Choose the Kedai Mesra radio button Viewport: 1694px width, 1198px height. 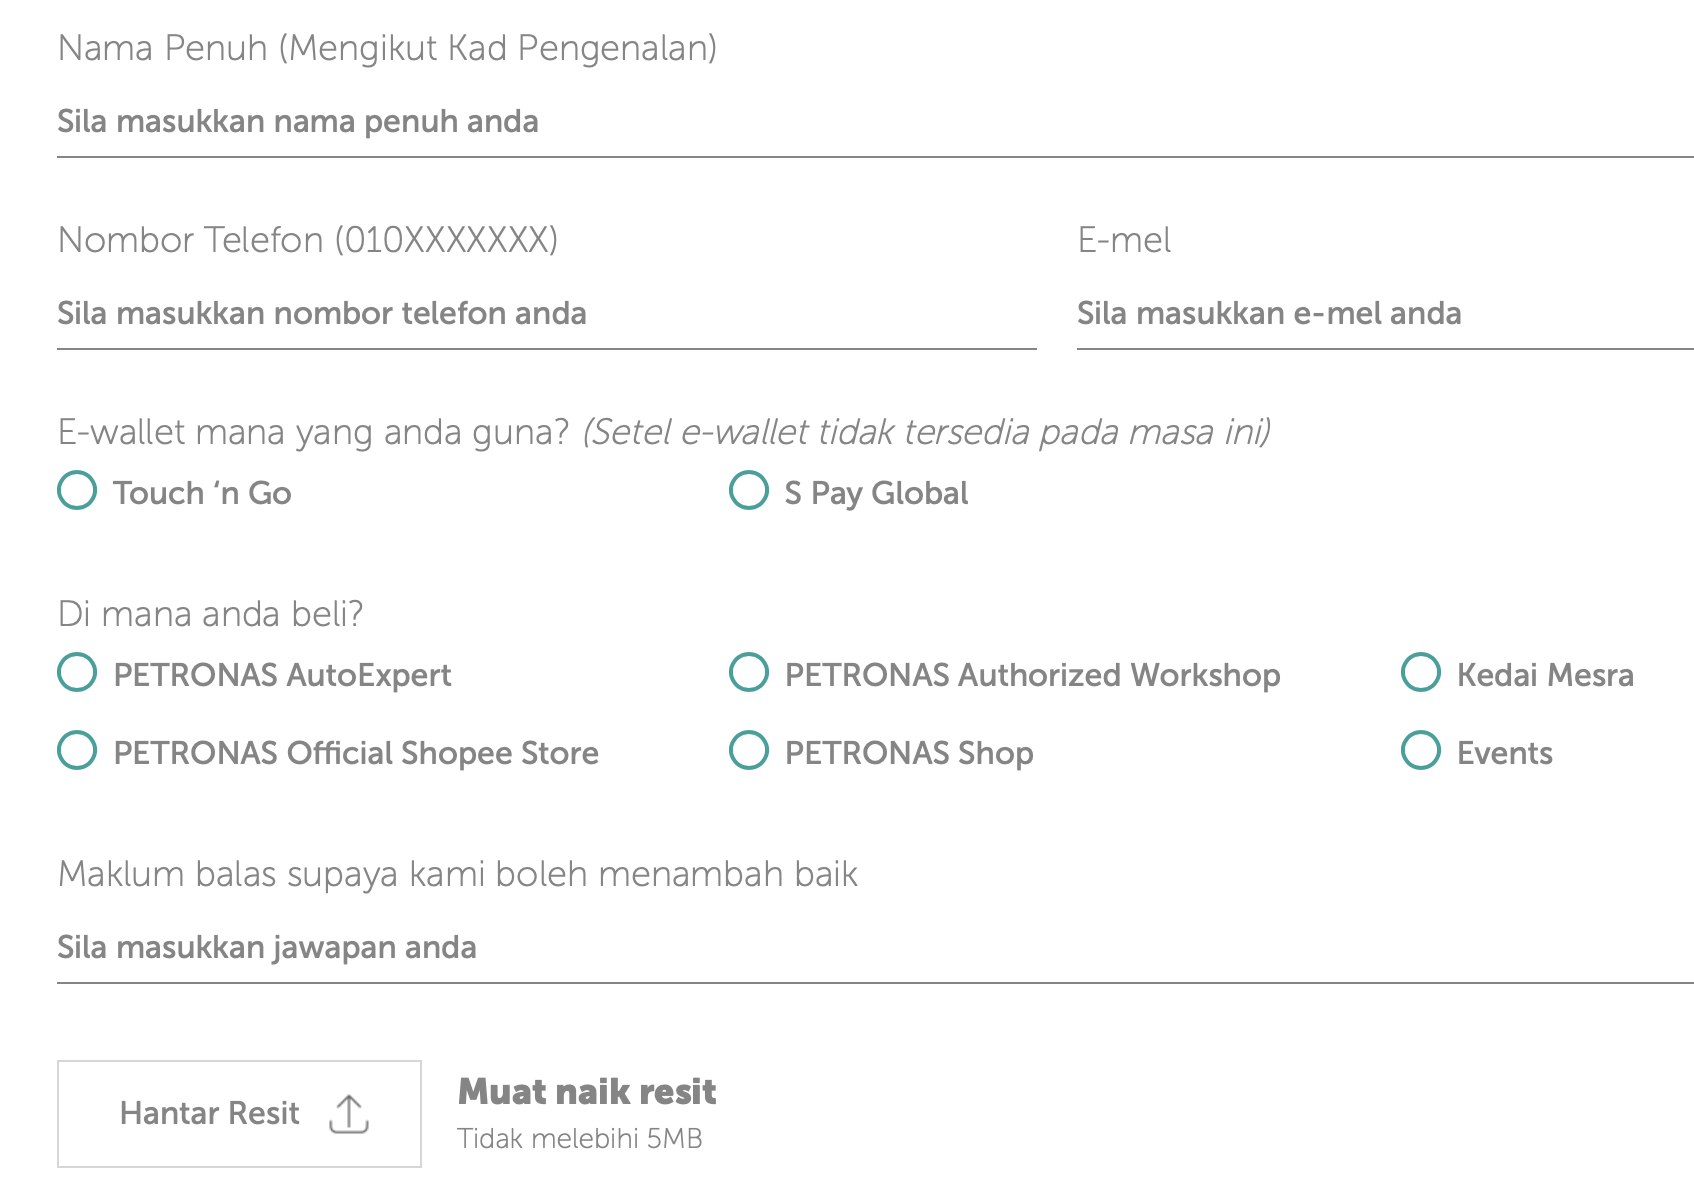[1421, 673]
